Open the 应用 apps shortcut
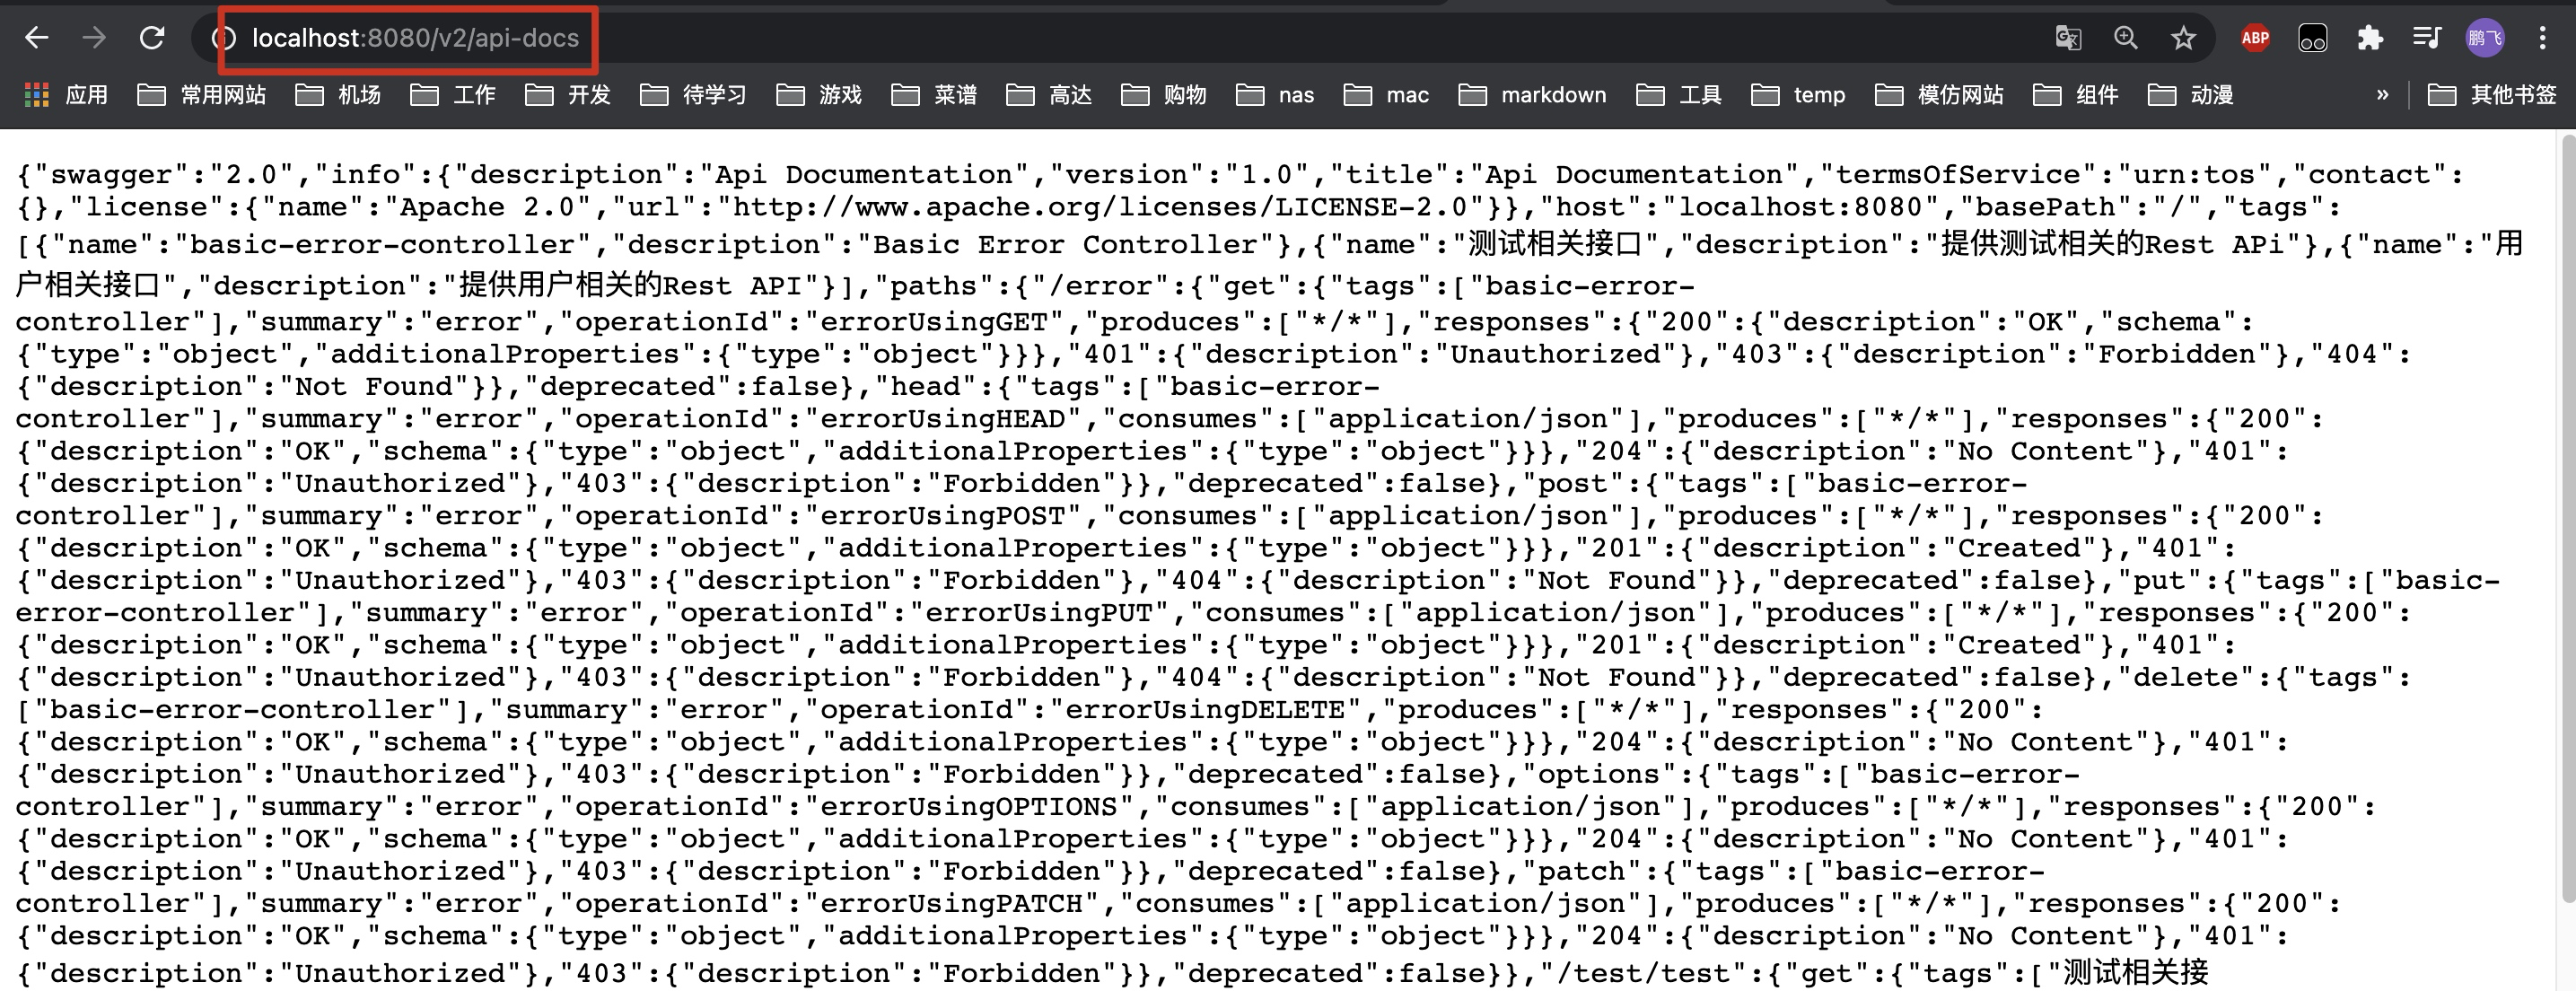Screen dimensions: 2576x991 [66, 95]
